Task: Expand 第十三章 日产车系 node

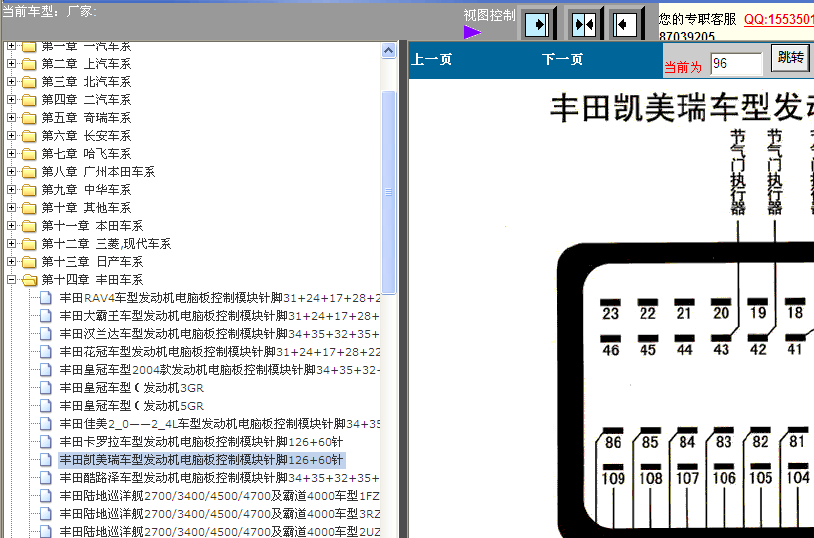Action: (11, 261)
